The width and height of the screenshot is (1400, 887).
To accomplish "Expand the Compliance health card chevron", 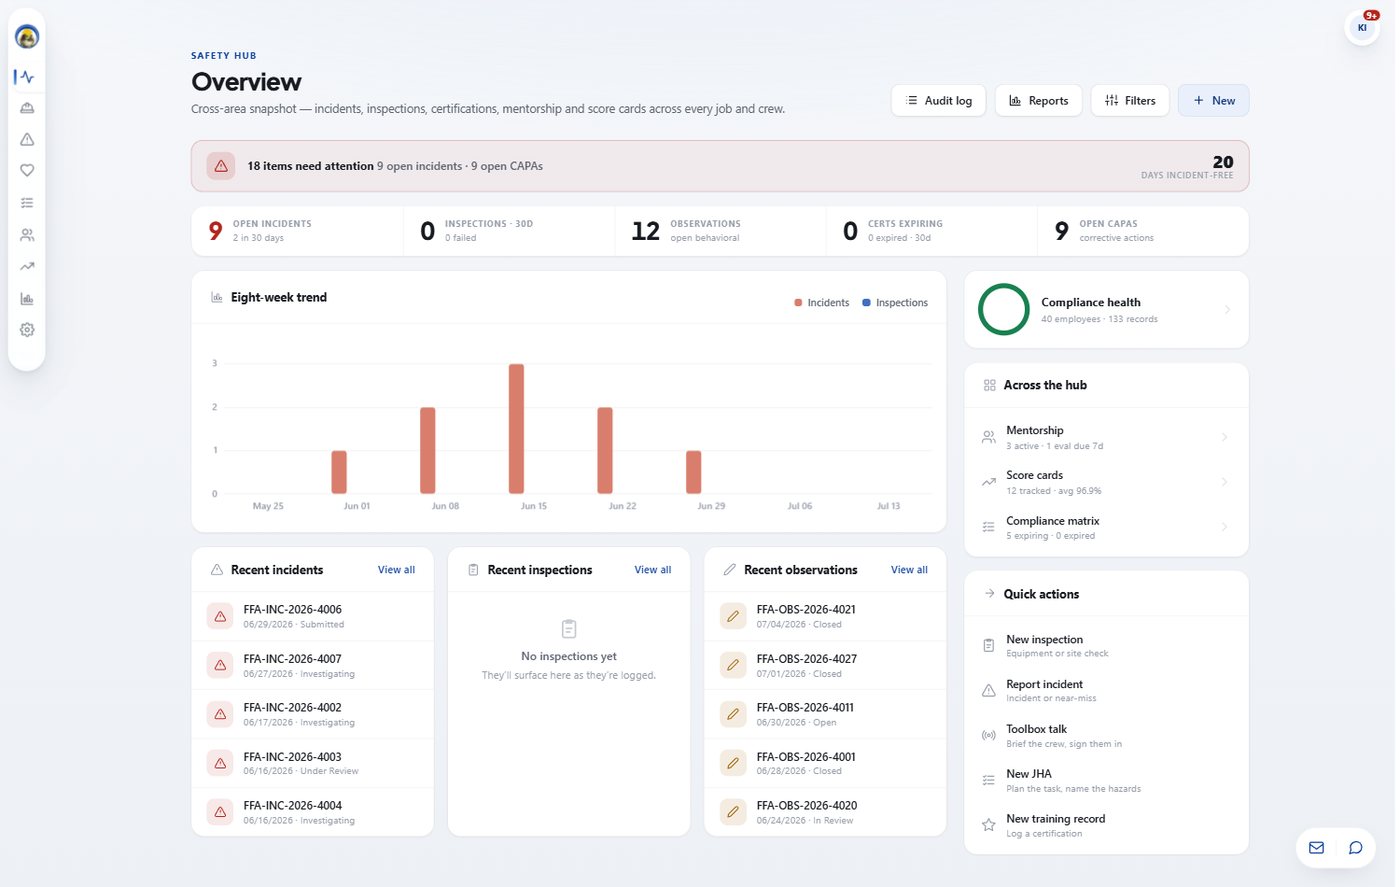I will pyautogui.click(x=1227, y=310).
